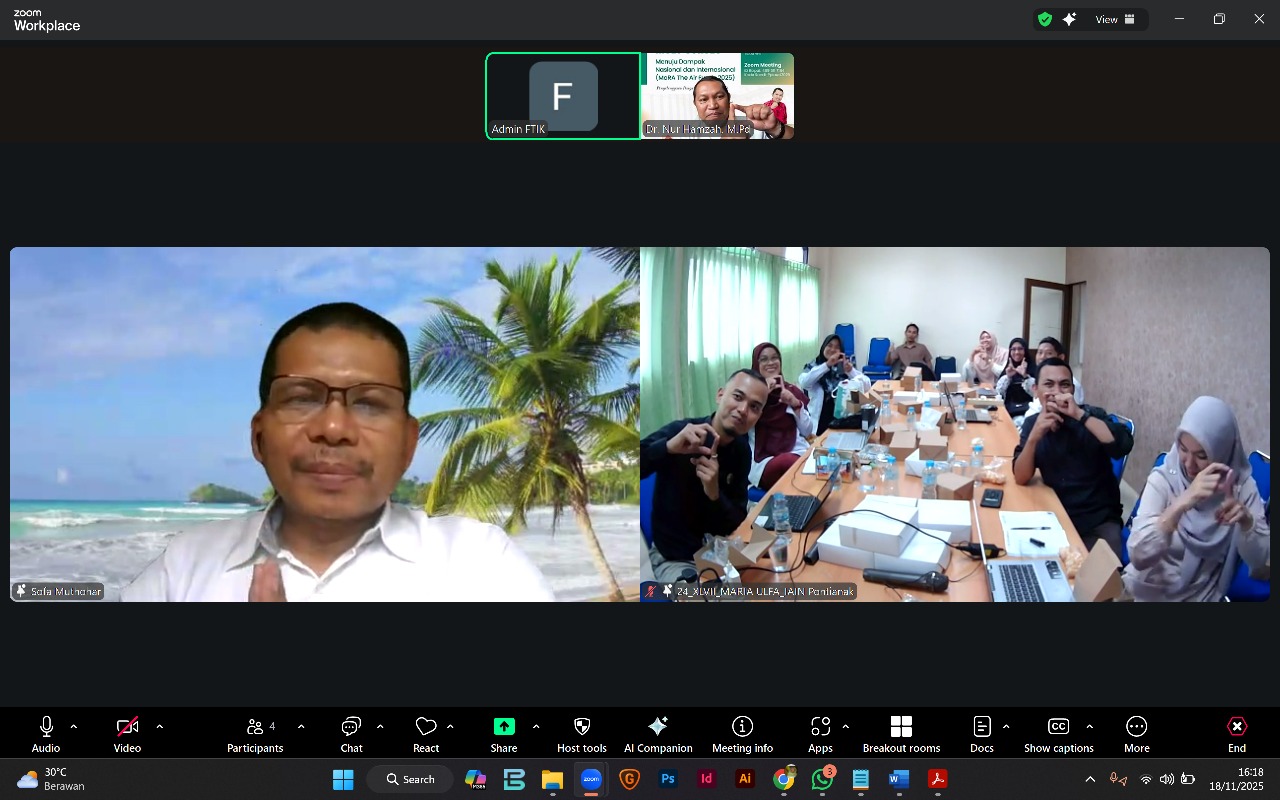Open Host tools shield icon
This screenshot has height=800, width=1280.
point(582,733)
